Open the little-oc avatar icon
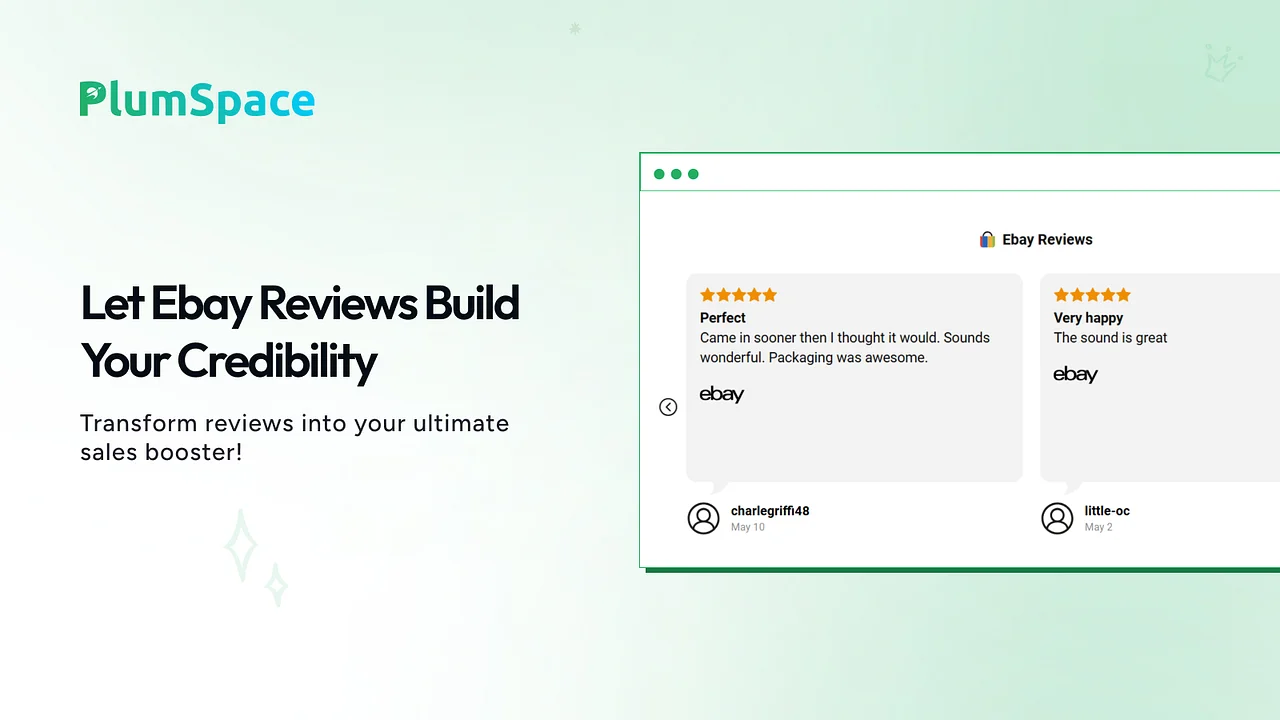 pyautogui.click(x=1057, y=518)
